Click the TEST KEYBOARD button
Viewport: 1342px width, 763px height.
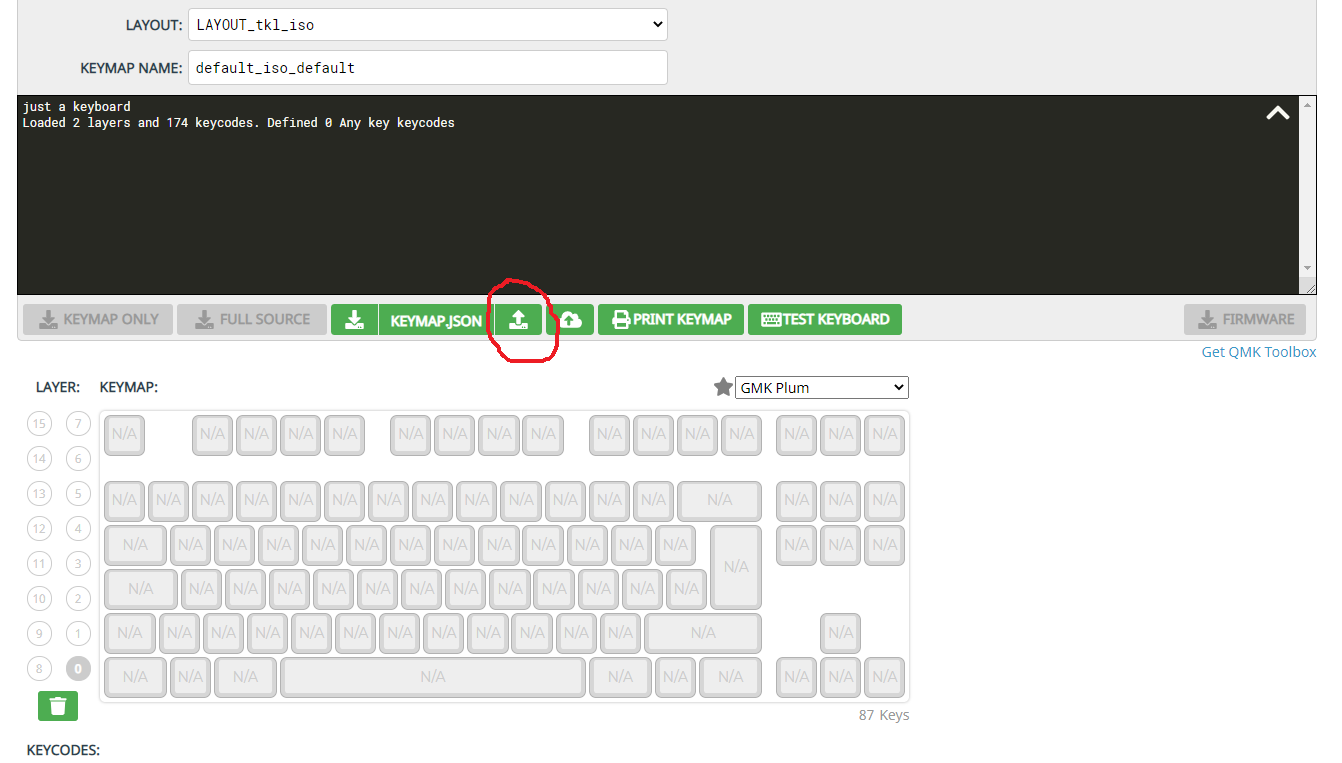coord(825,320)
